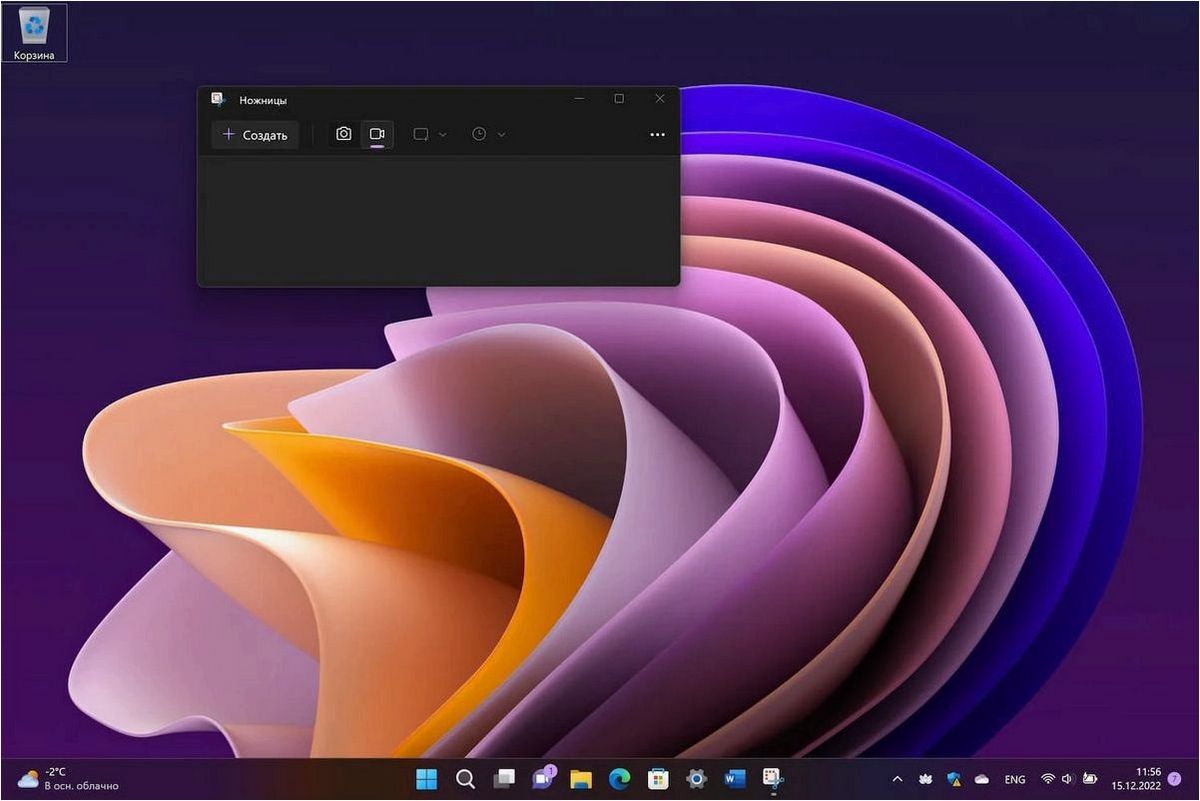This screenshot has width=1200, height=801.
Task: Open the delay timer clock dropdown
Action: point(489,134)
